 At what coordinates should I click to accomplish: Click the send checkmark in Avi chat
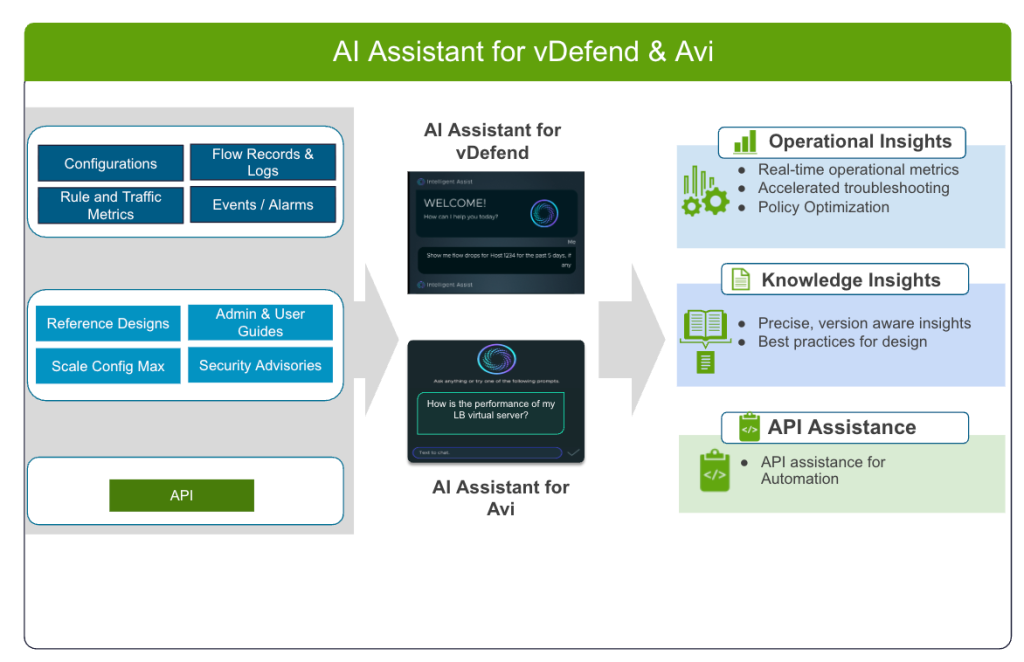pos(573,452)
